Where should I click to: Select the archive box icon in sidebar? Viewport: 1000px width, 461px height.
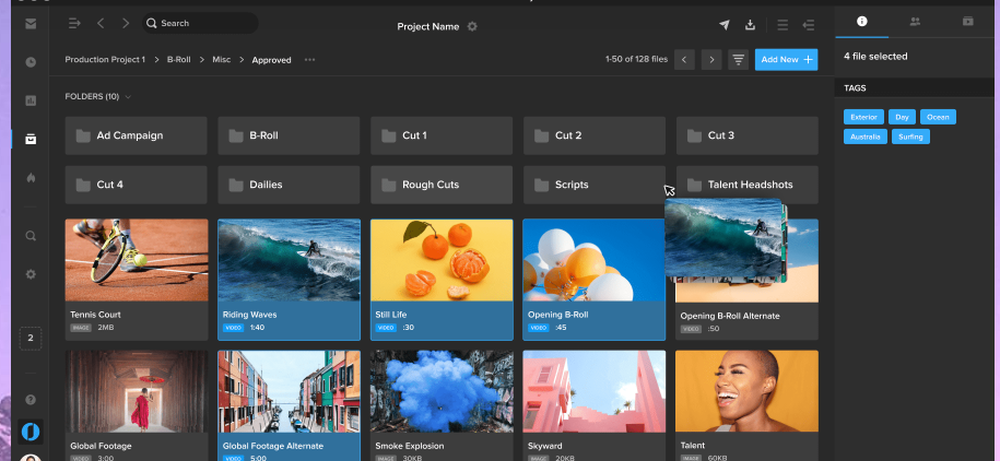(31, 139)
